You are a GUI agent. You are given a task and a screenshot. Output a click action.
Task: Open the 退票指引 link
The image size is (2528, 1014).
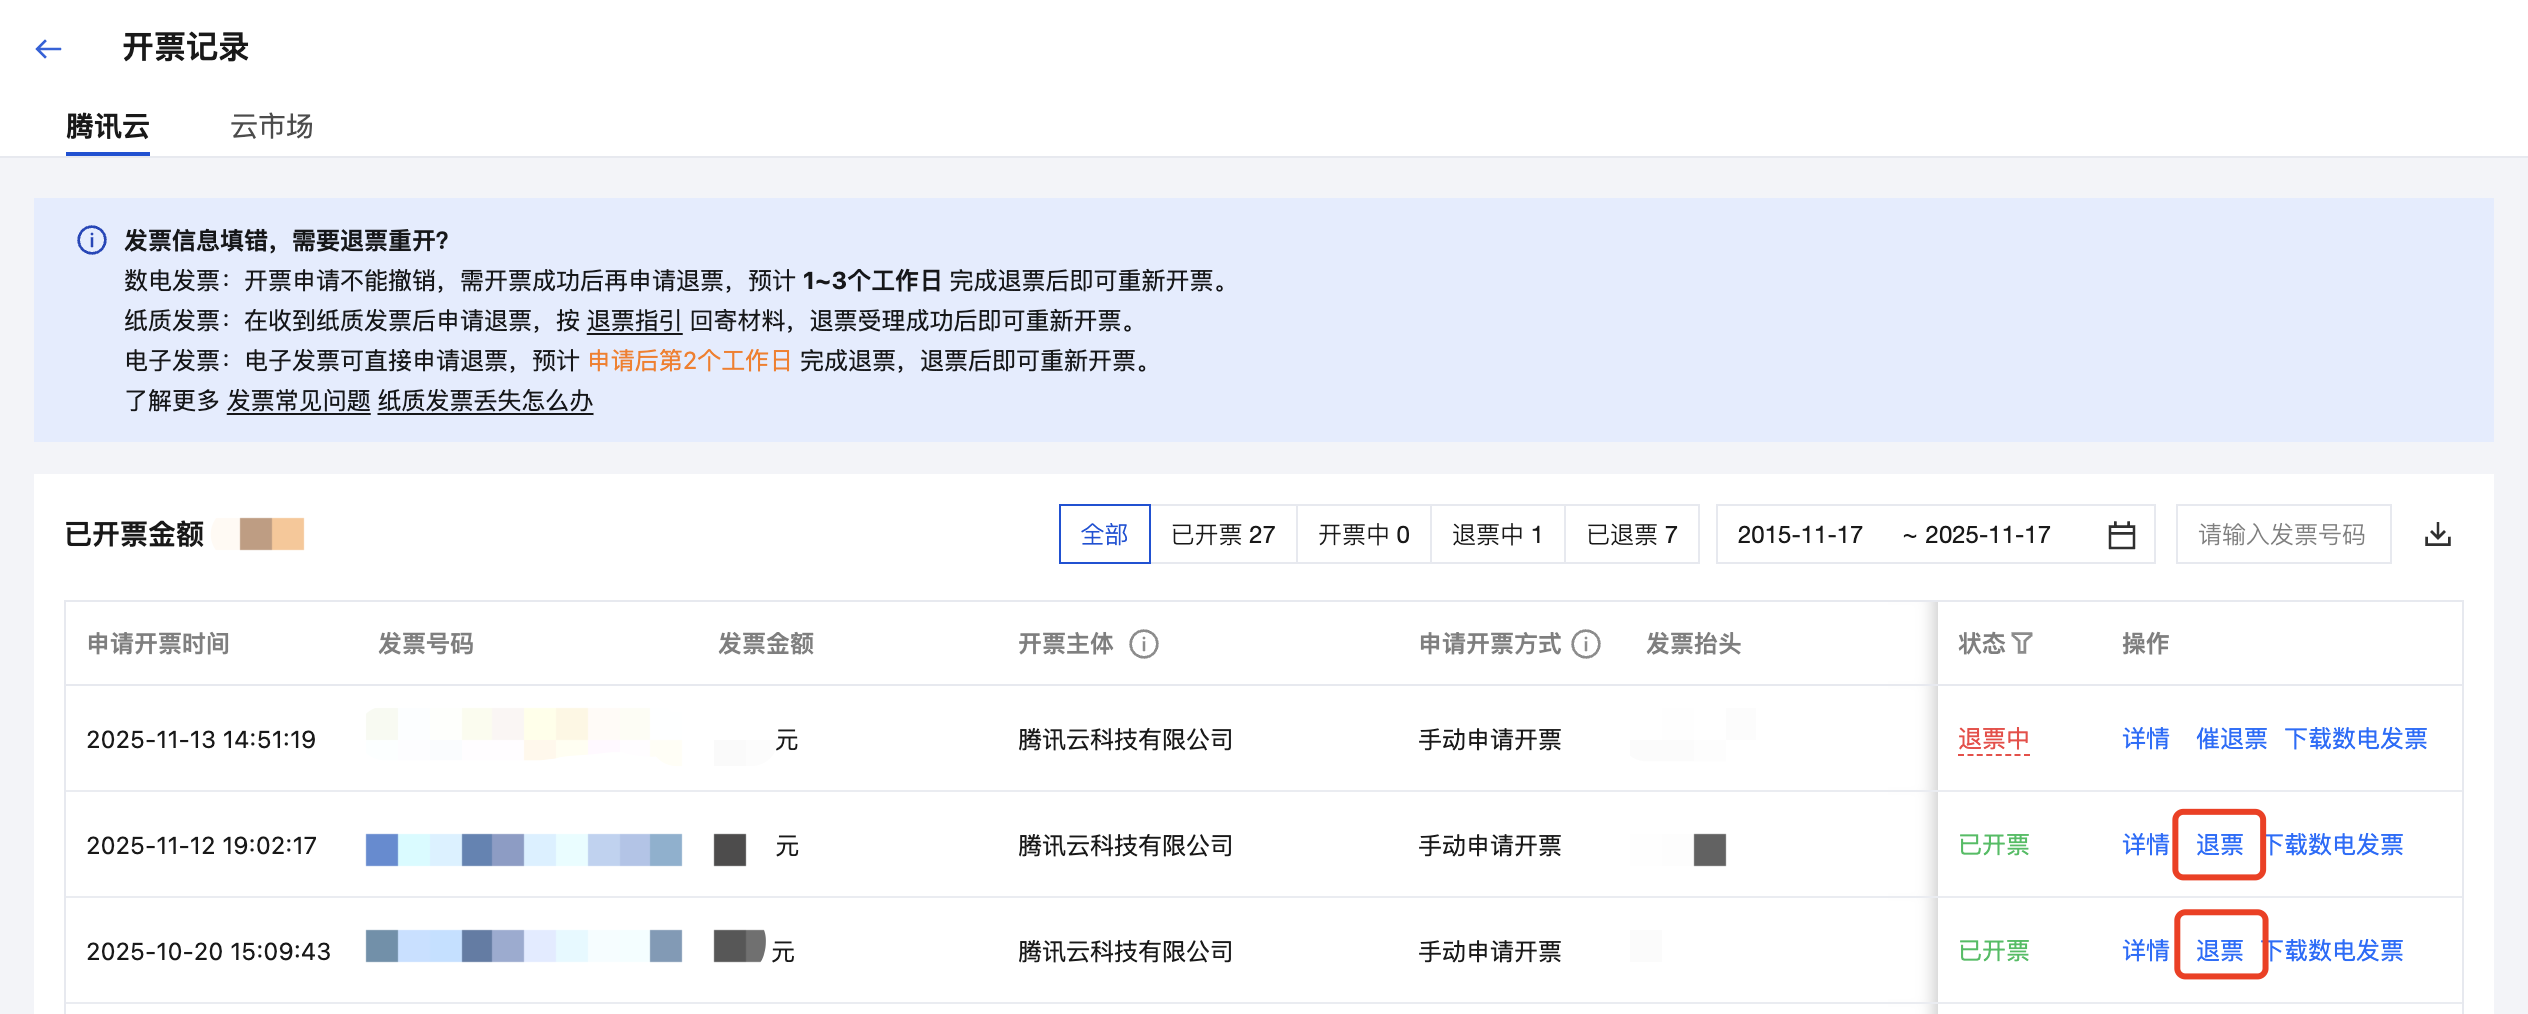click(x=634, y=321)
